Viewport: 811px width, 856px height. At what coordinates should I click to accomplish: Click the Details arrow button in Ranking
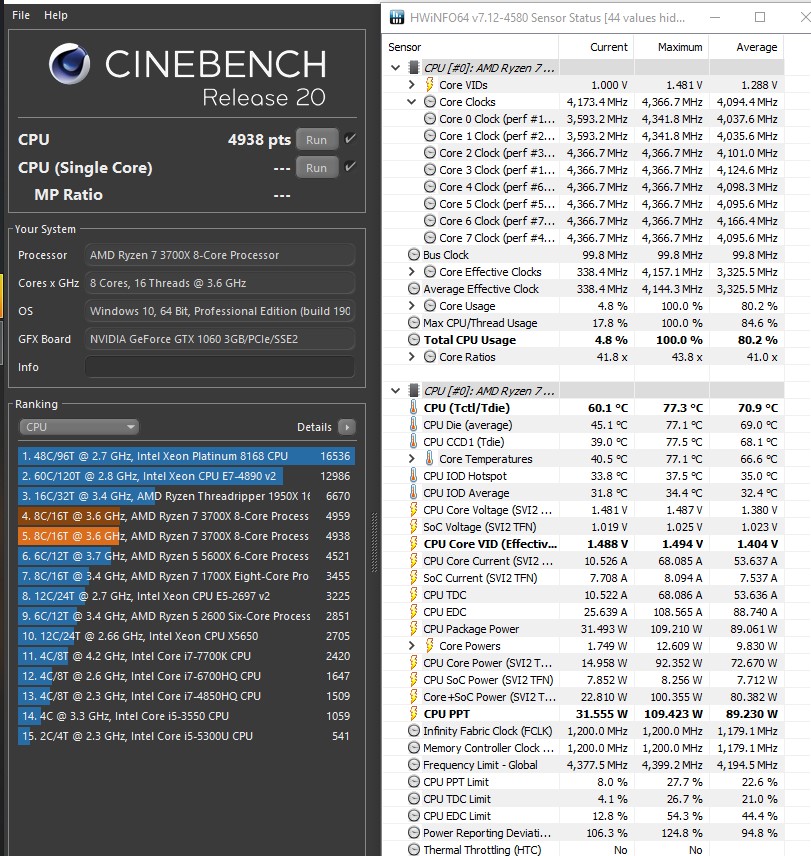coord(346,427)
